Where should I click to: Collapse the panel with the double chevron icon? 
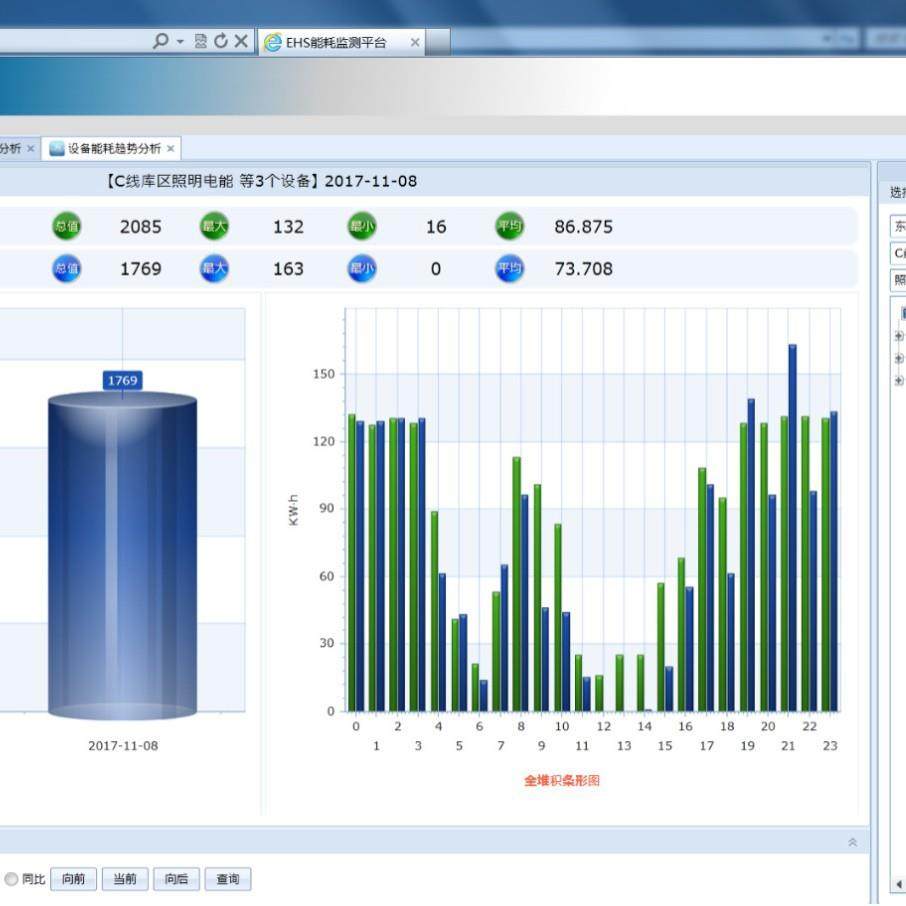pos(852,842)
